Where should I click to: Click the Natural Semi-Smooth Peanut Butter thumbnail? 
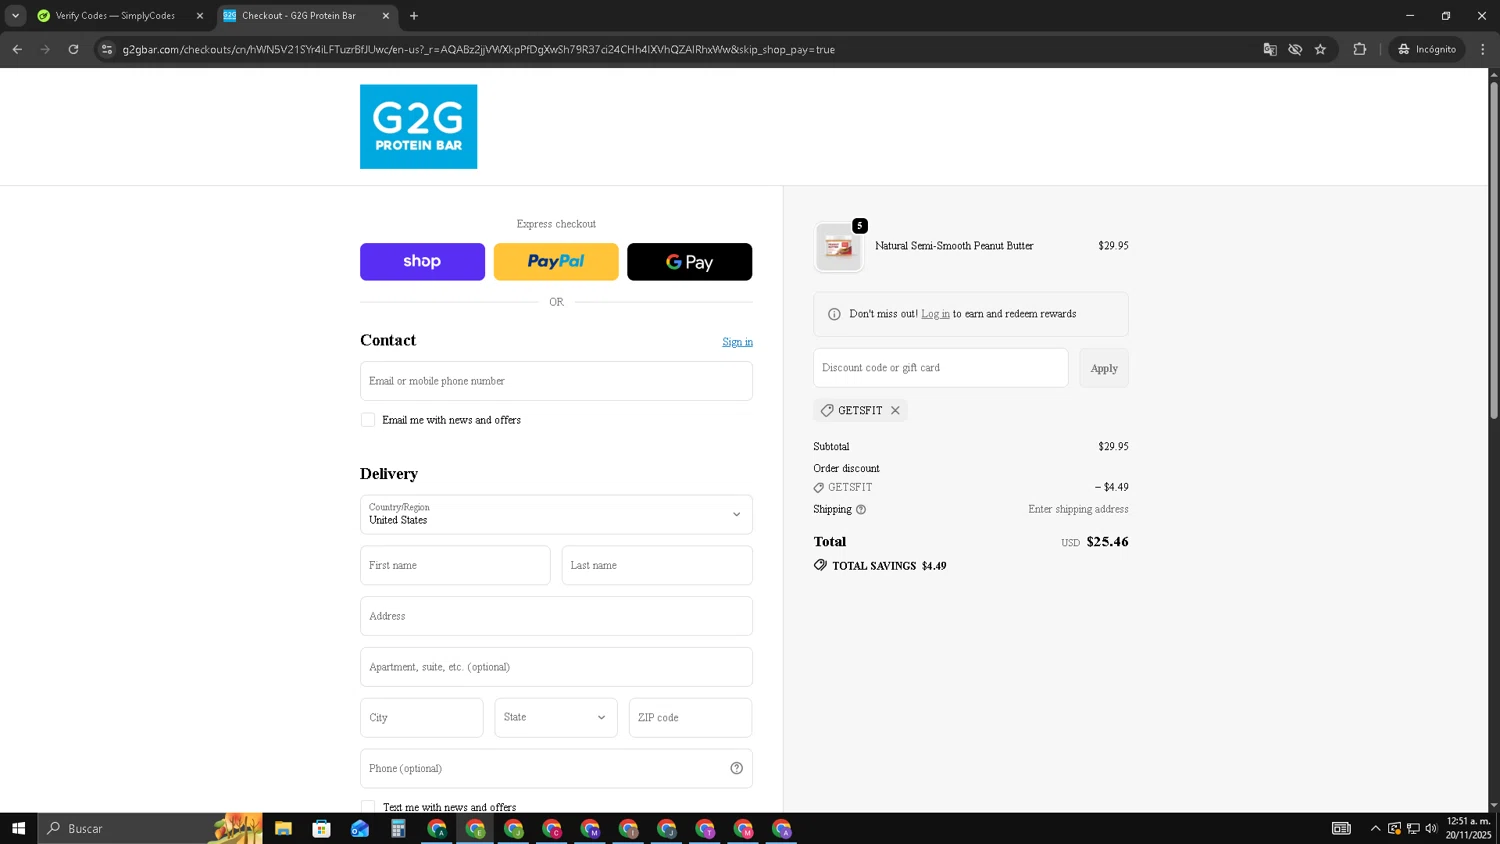click(x=839, y=248)
